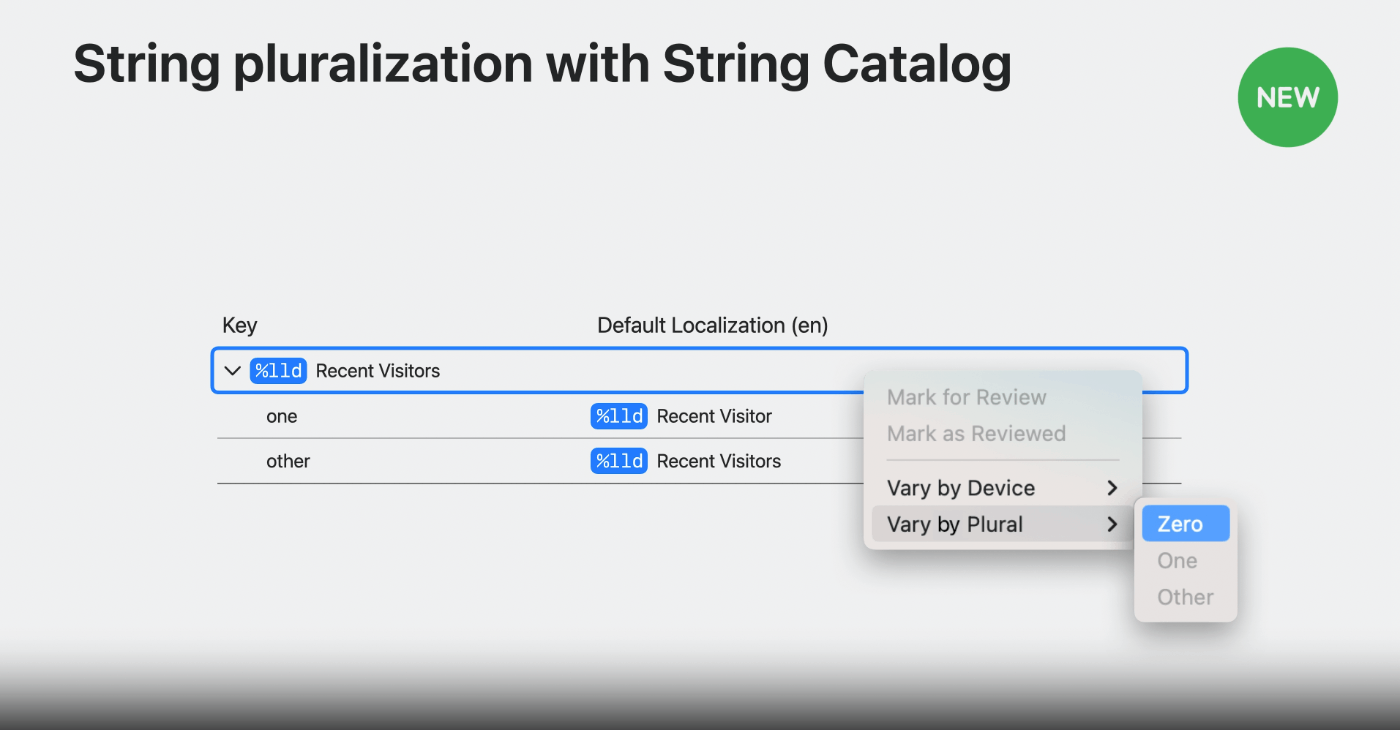This screenshot has height=730, width=1400.
Task: Expand the Vary by Plural arrow
Action: click(1112, 524)
